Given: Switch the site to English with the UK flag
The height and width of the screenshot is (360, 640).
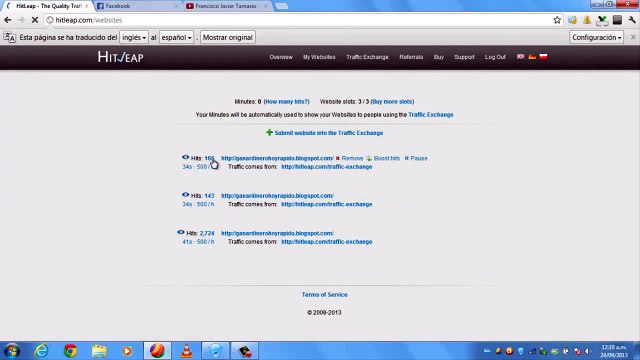Looking at the screenshot, I should (520, 57).
